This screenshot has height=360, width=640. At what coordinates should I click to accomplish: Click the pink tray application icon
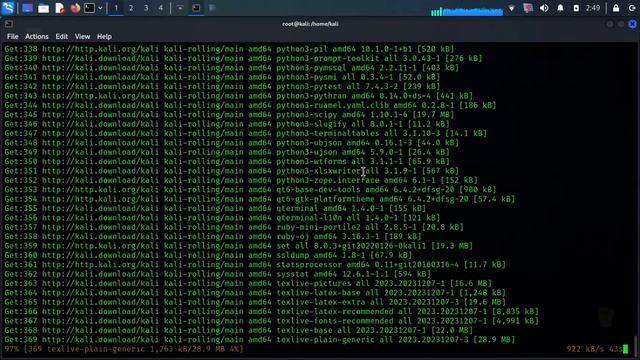[528, 8]
